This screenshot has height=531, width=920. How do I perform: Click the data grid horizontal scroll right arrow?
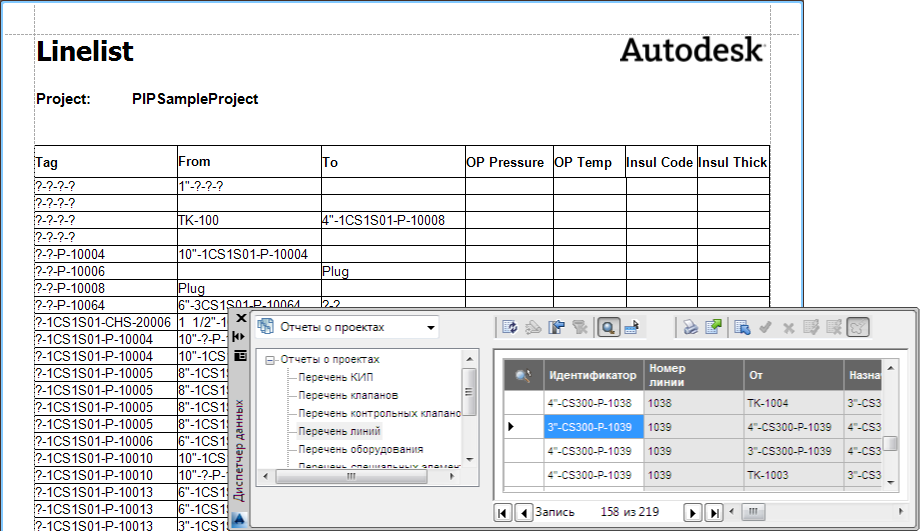click(x=901, y=512)
